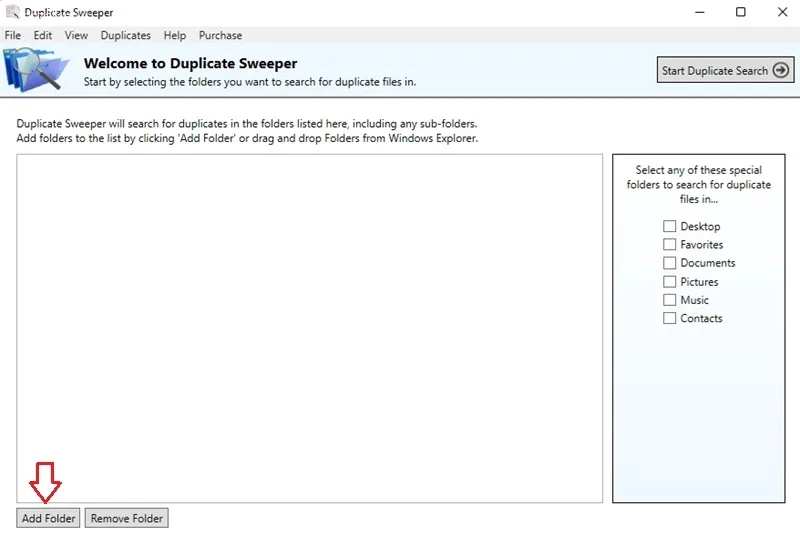This screenshot has height=546, width=800.
Task: Click the Add Folder button
Action: (48, 518)
